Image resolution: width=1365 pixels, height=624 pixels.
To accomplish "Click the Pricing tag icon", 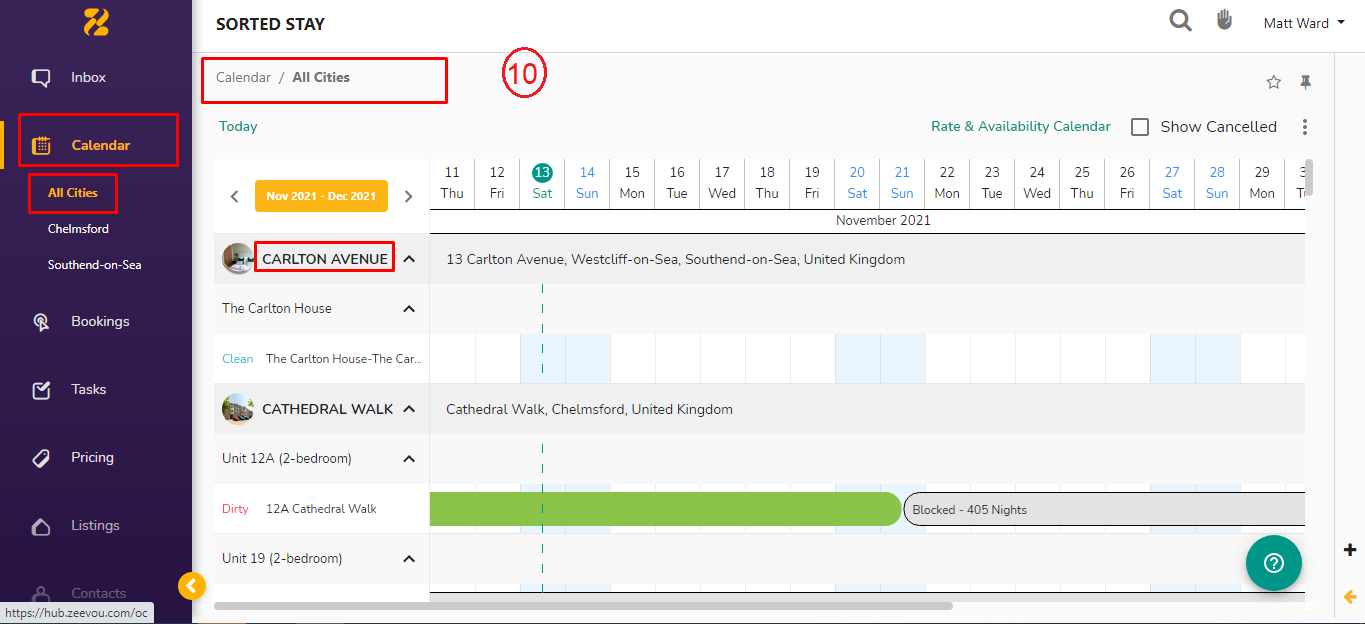I will pos(41,458).
